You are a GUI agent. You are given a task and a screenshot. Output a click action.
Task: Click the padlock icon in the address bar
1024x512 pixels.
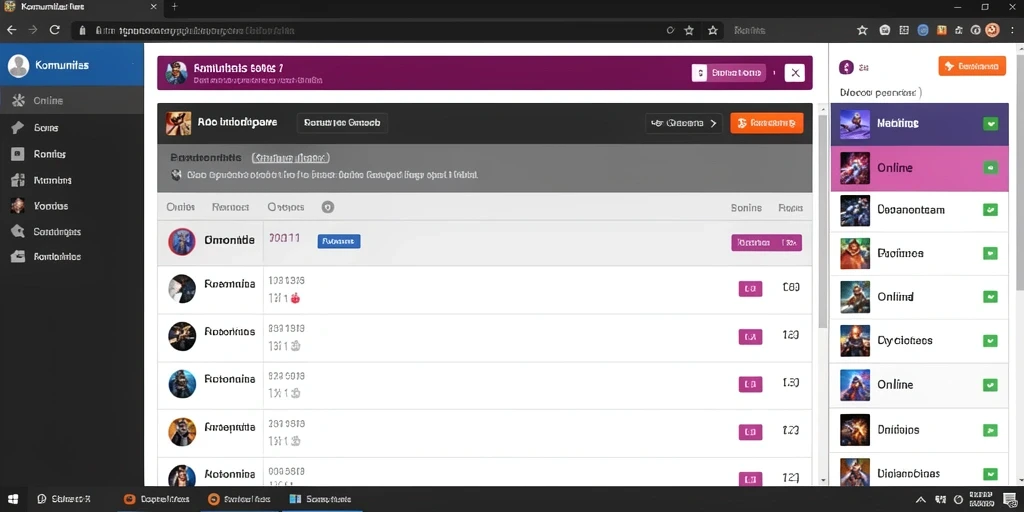point(82,31)
